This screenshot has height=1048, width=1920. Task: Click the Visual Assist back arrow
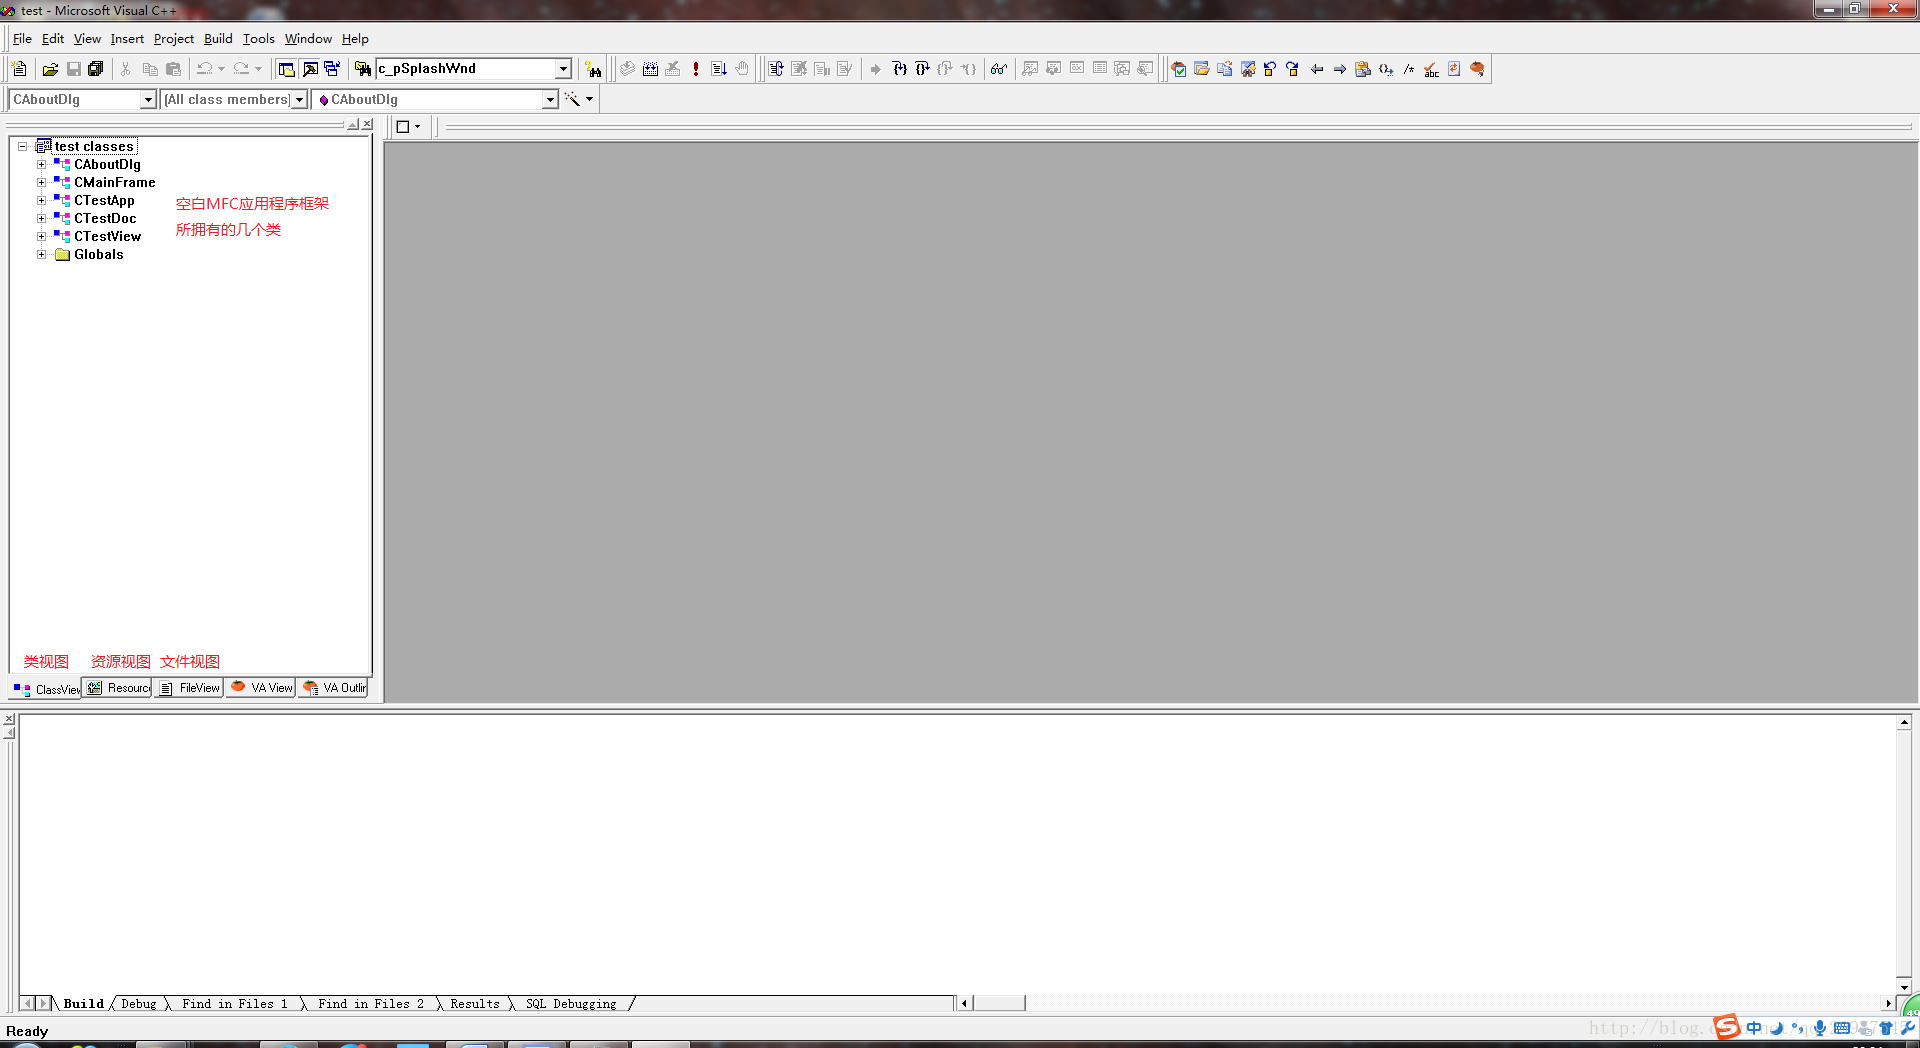pyautogui.click(x=1317, y=69)
